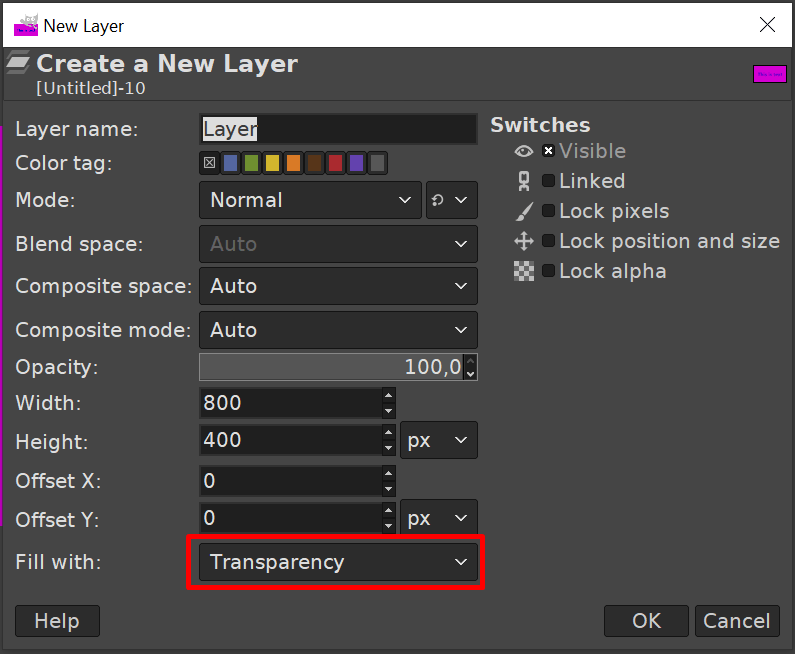This screenshot has width=795, height=654.
Task: Open the Composite mode dropdown
Action: (x=338, y=330)
